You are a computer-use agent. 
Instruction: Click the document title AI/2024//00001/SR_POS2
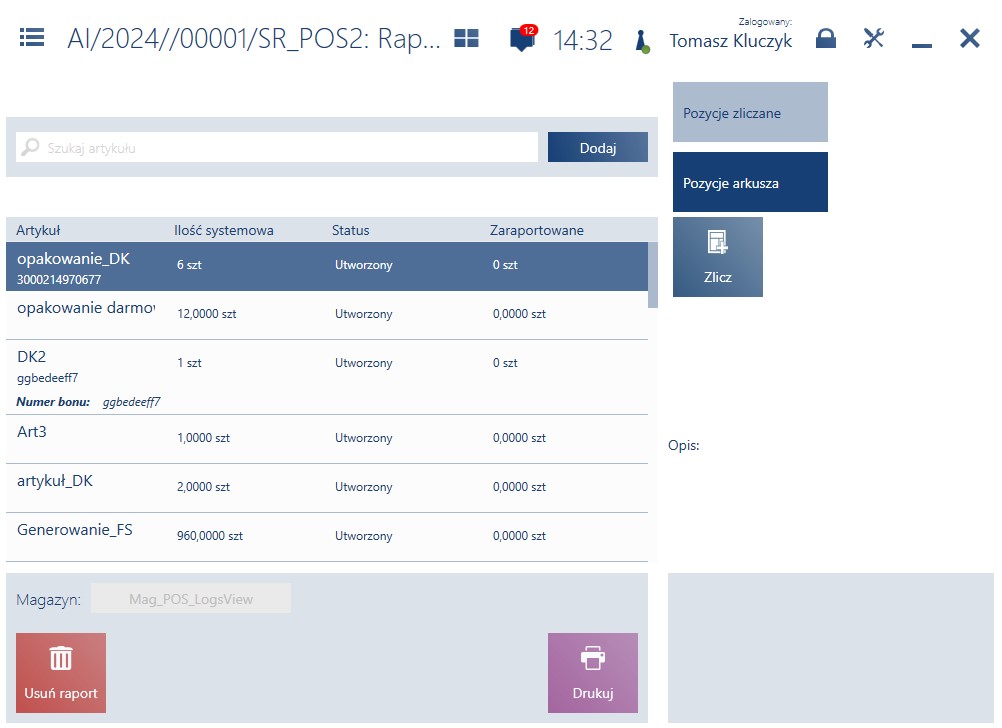pos(254,38)
